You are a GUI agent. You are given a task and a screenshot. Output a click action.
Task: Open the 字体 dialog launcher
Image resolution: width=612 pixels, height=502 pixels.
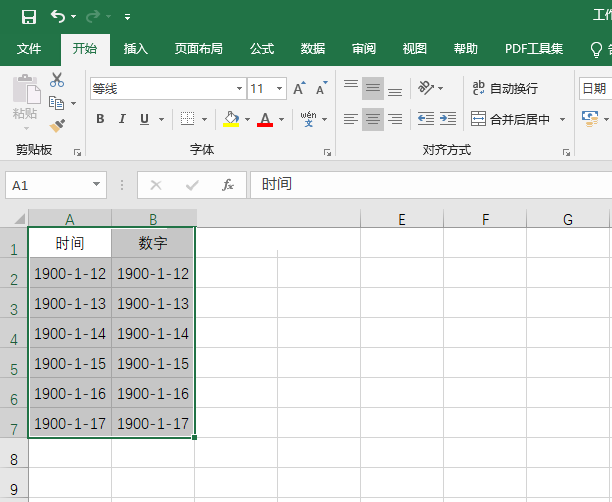(327, 152)
